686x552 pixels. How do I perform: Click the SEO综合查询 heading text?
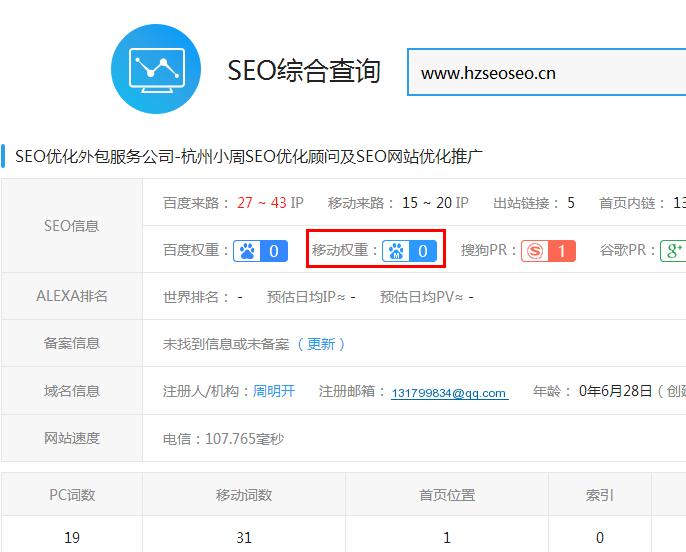click(304, 71)
